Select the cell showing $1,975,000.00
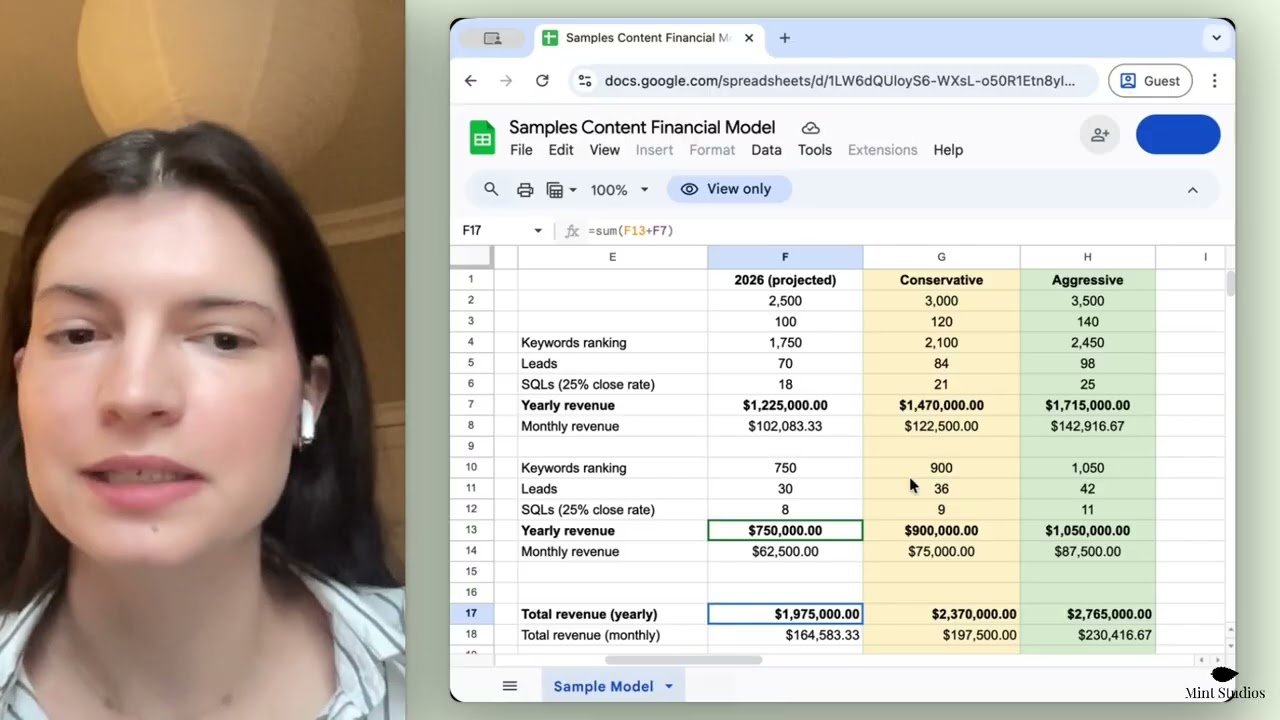Screen dimensions: 1280x720 pos(785,614)
